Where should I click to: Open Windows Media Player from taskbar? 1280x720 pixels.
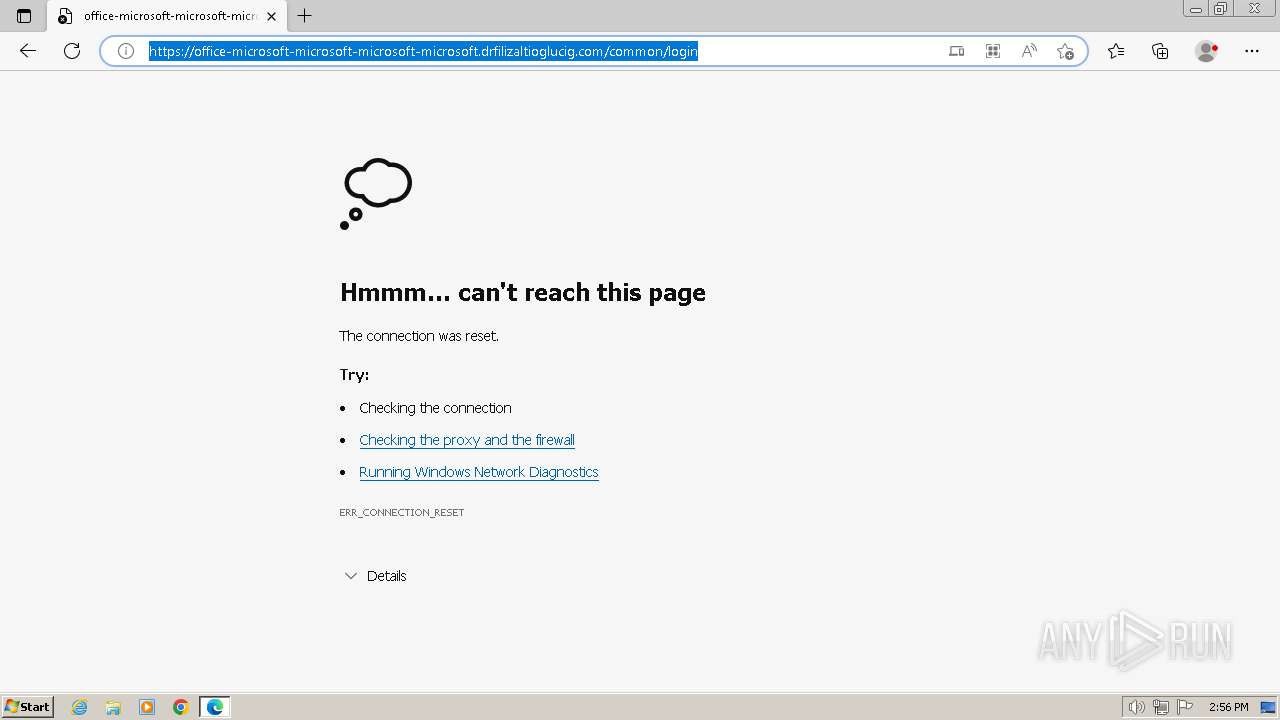click(147, 707)
